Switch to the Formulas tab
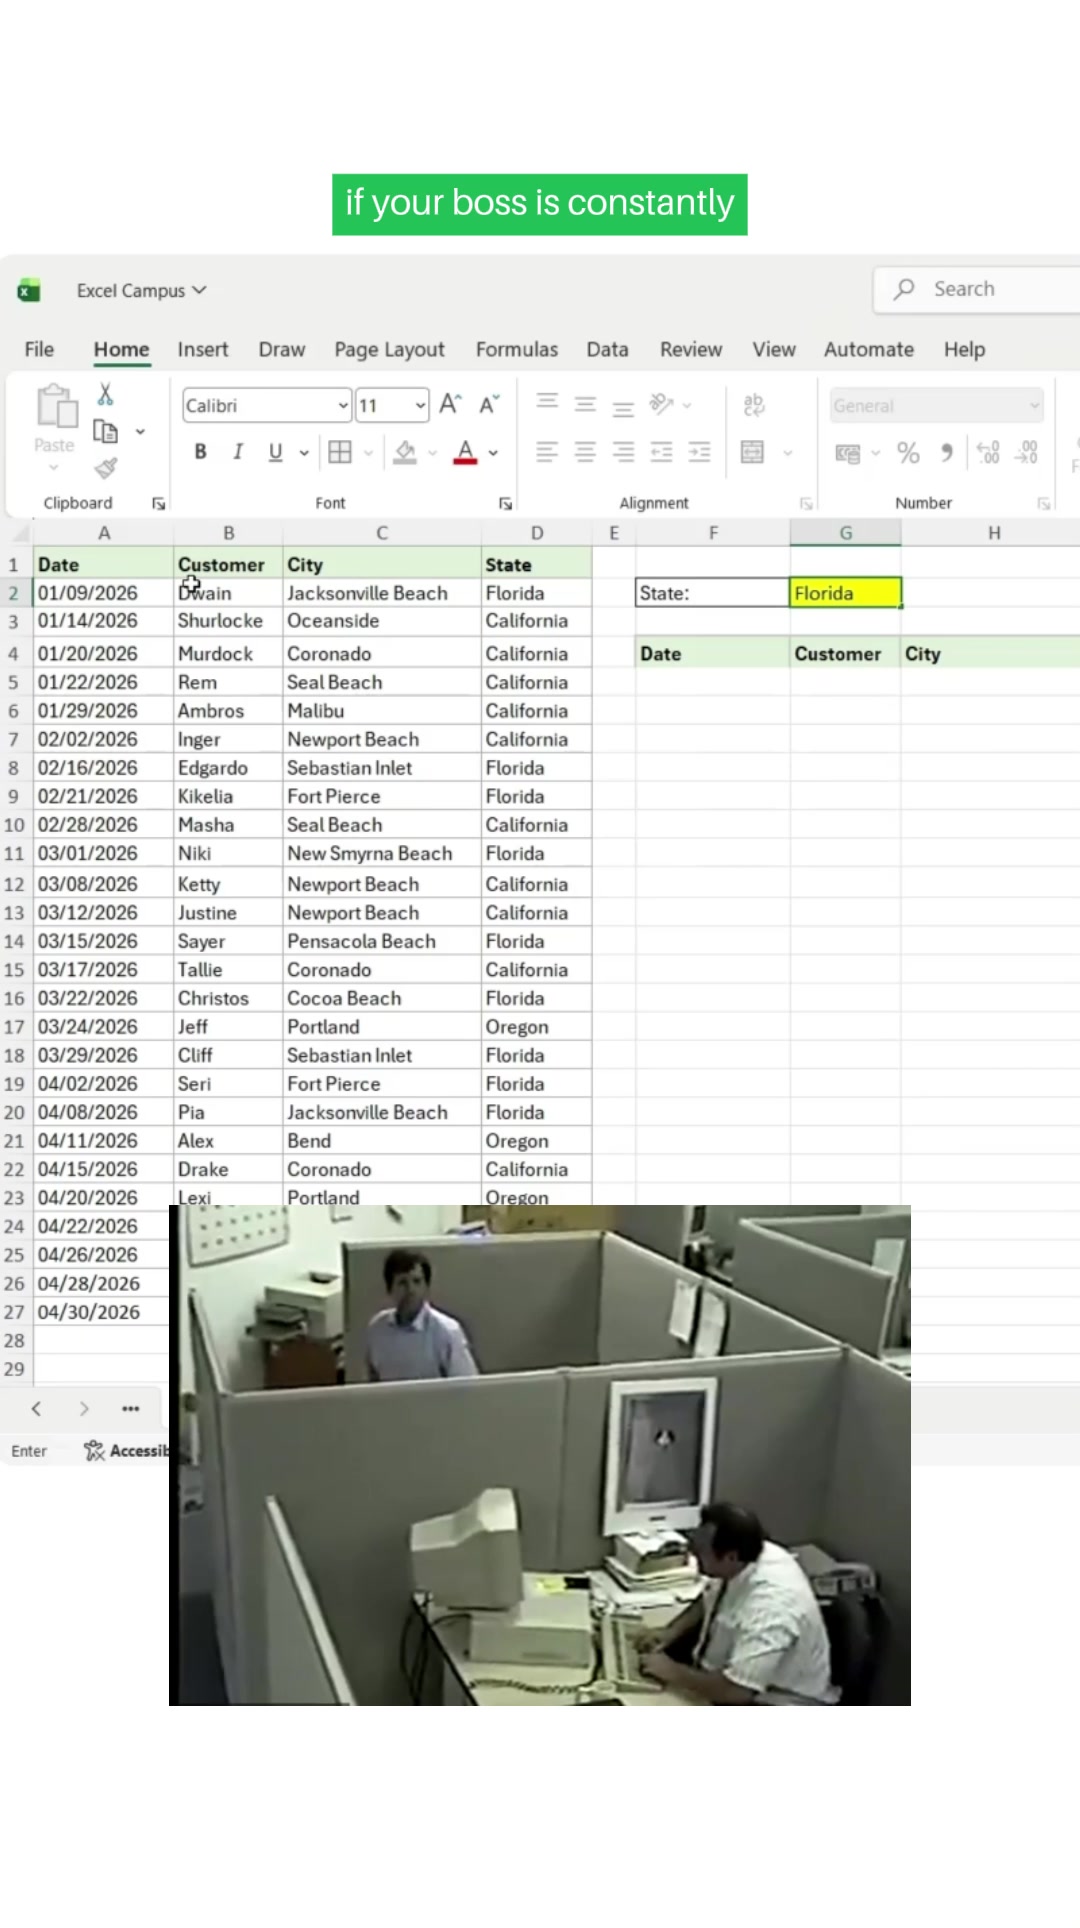Image resolution: width=1080 pixels, height=1928 pixels. pos(517,349)
